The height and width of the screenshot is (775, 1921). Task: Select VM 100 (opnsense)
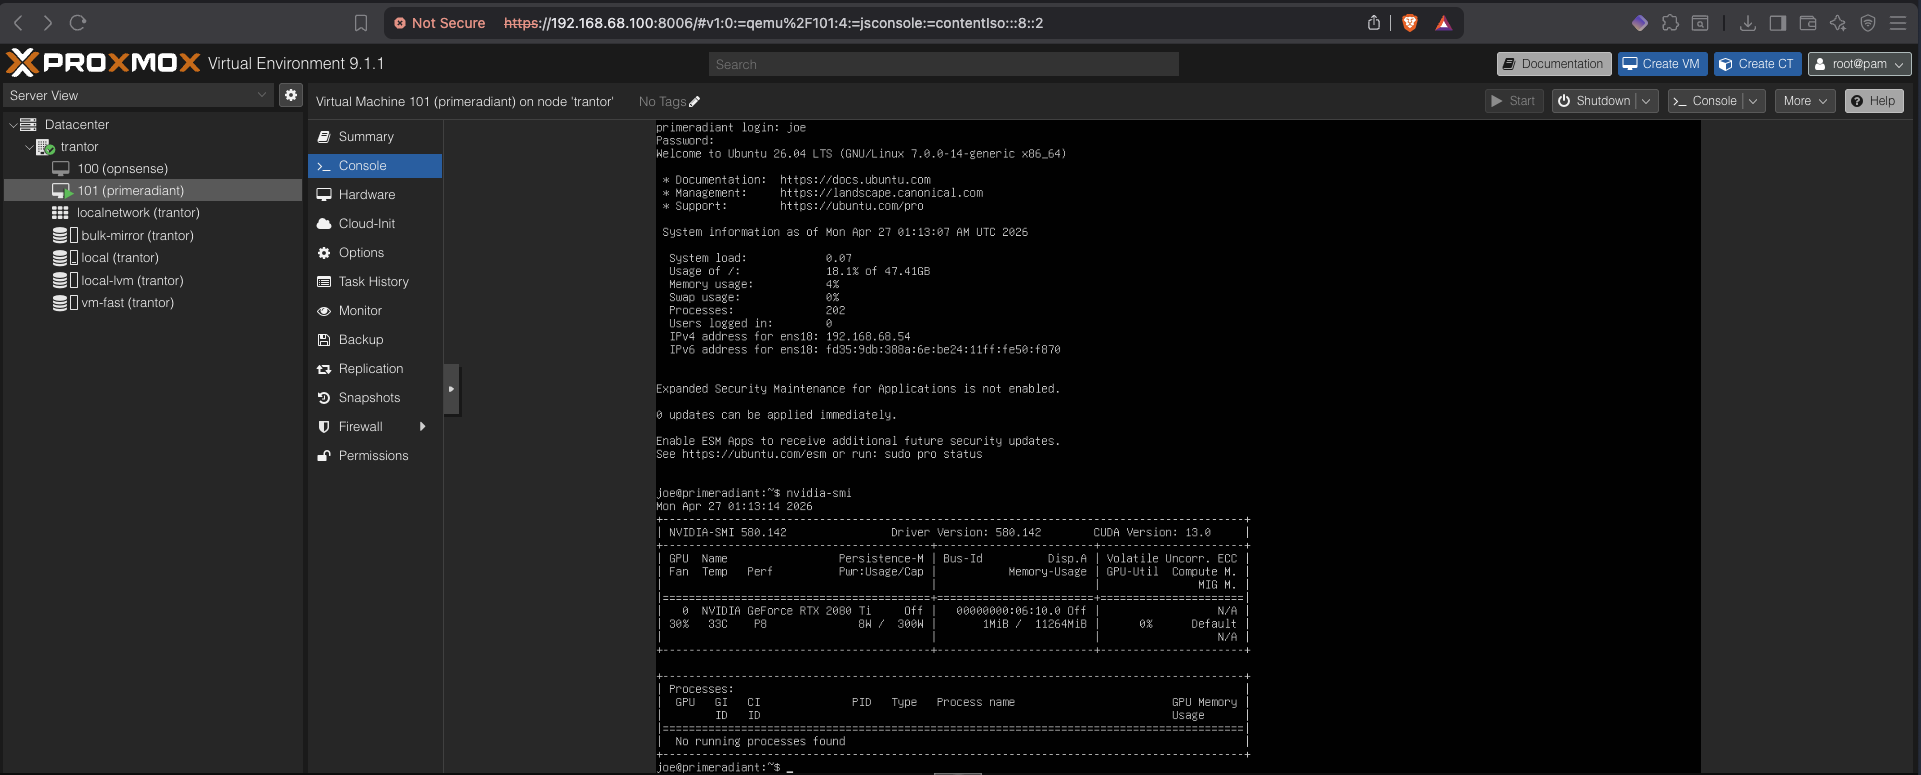(153, 169)
